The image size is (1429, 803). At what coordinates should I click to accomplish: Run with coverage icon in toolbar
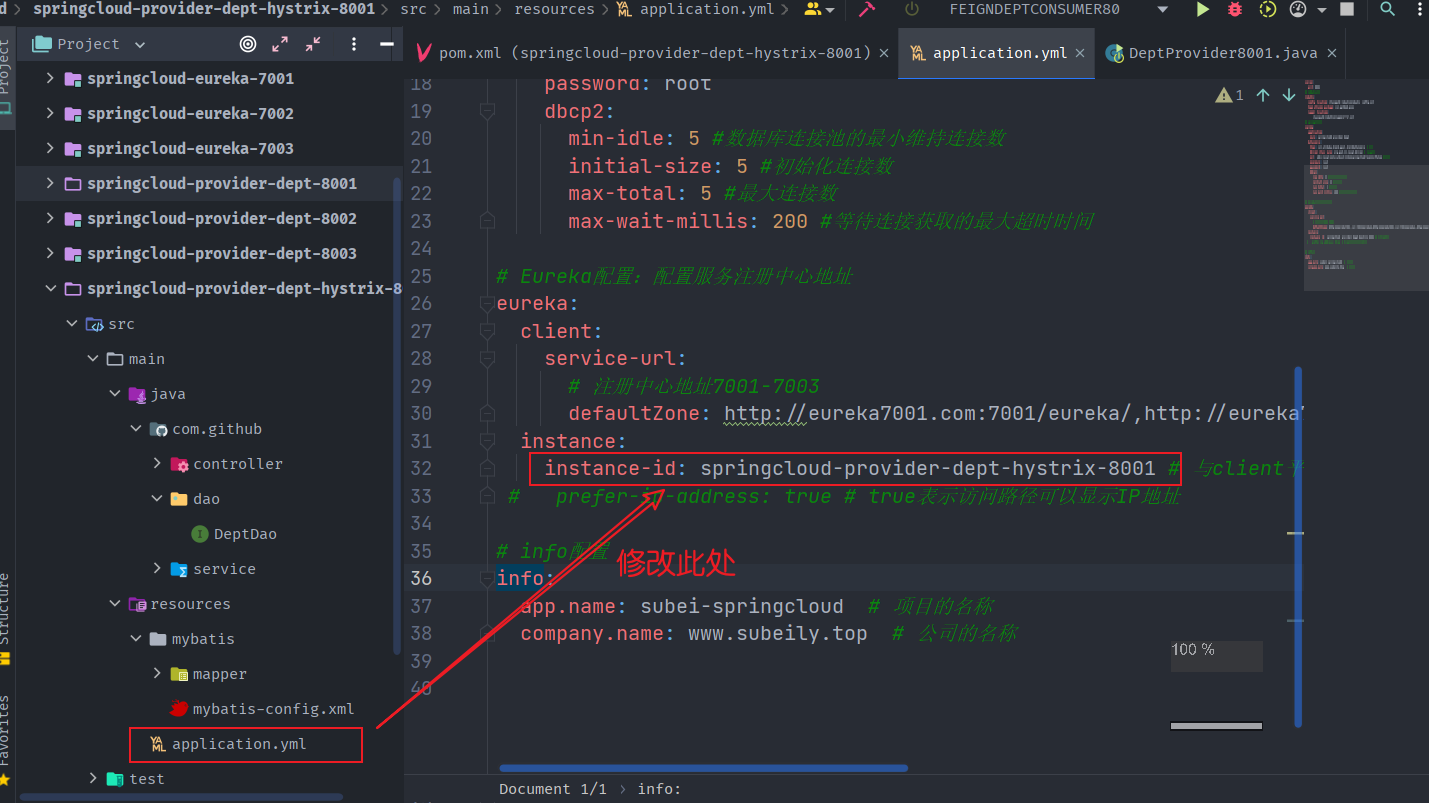coord(1268,9)
